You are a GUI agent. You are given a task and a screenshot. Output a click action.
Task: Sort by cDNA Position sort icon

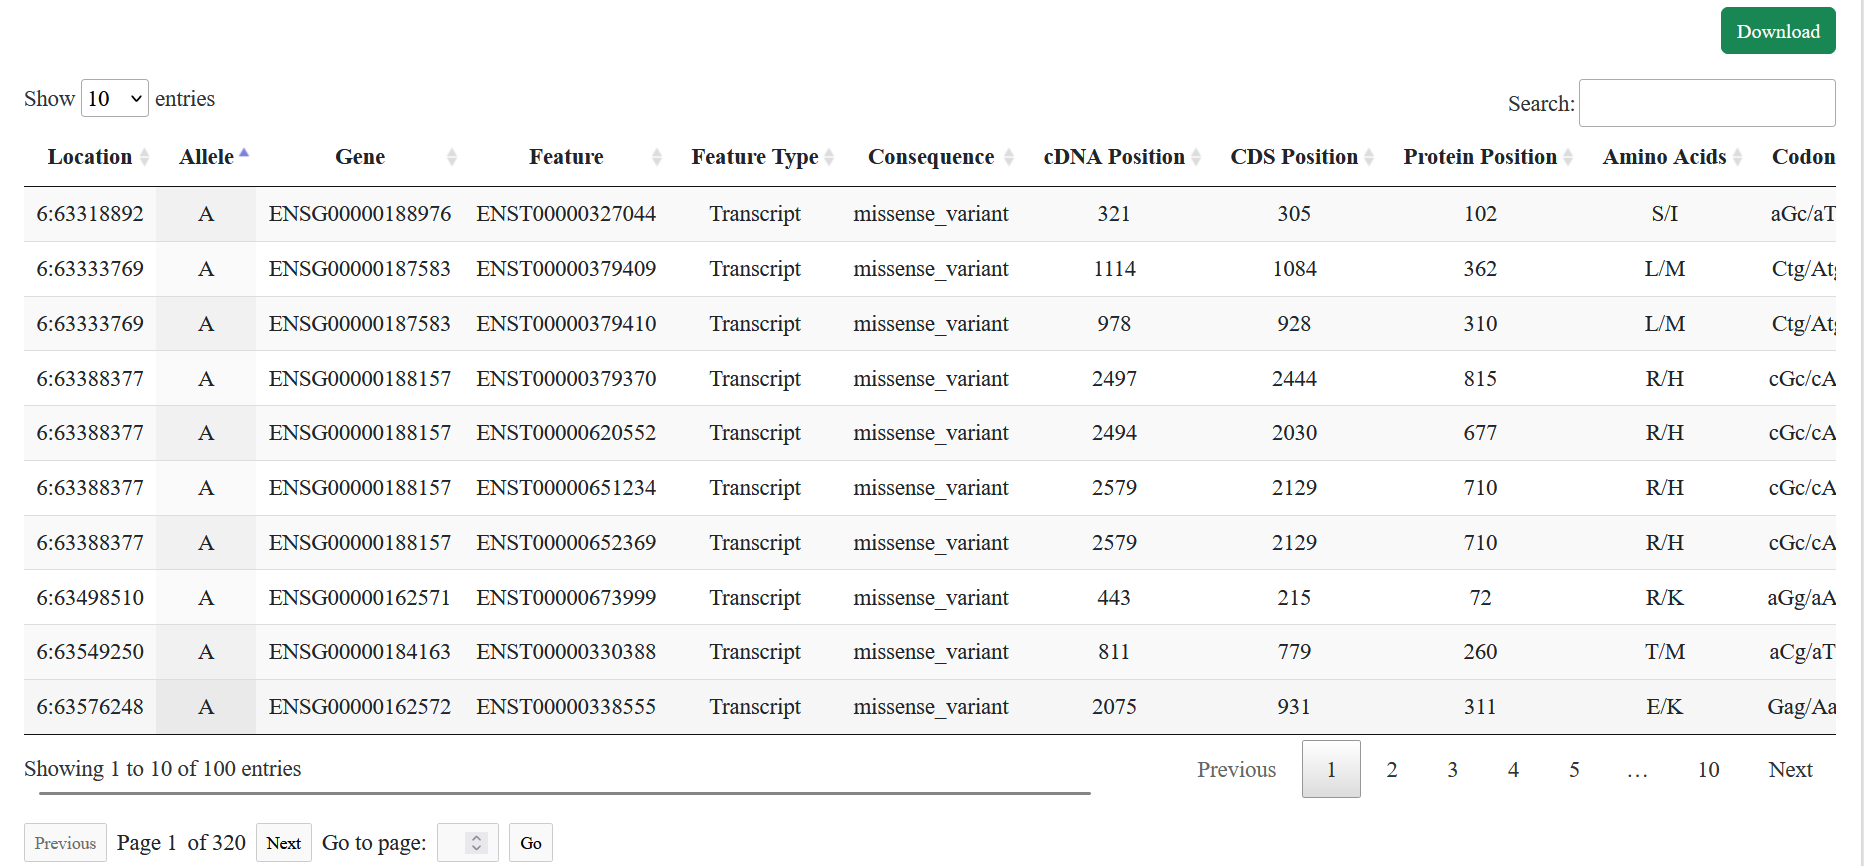click(1196, 157)
